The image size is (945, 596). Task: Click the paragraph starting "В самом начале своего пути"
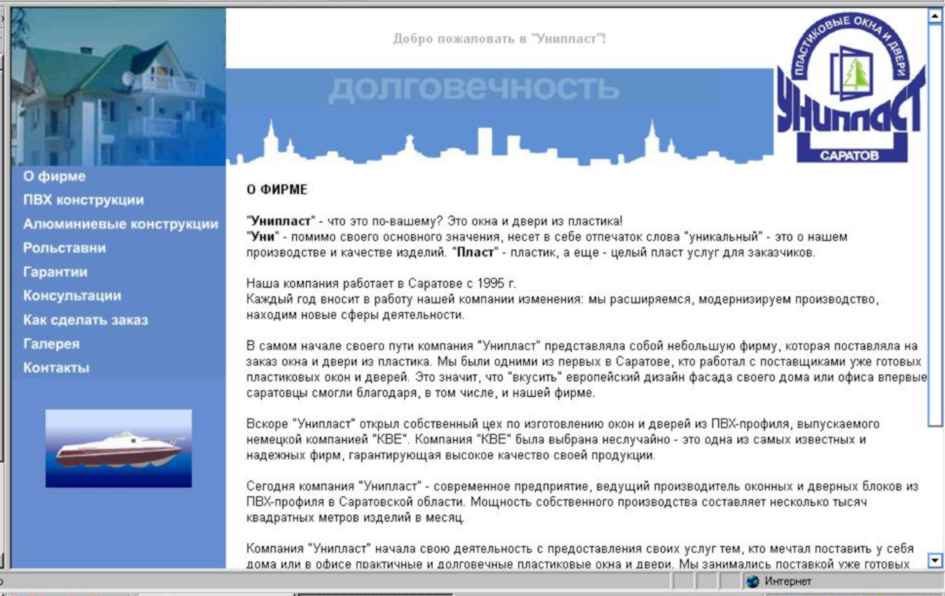[586, 369]
